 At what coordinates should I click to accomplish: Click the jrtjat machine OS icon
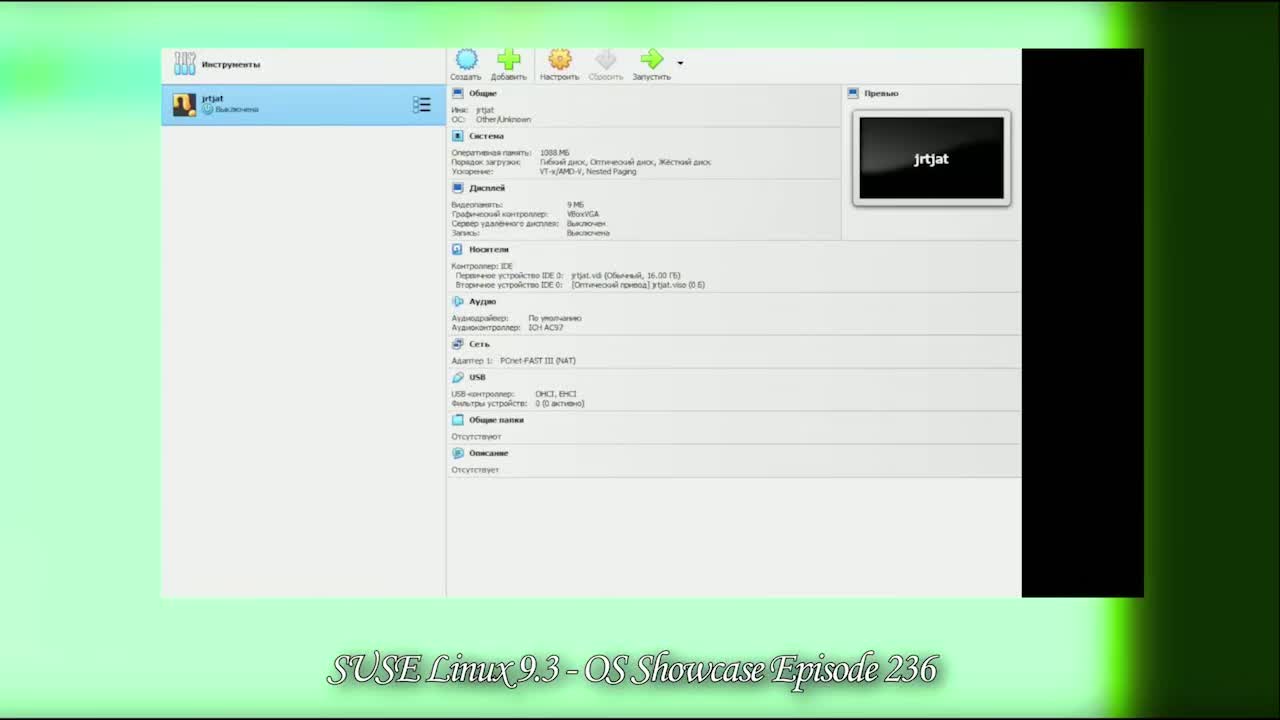(x=184, y=104)
